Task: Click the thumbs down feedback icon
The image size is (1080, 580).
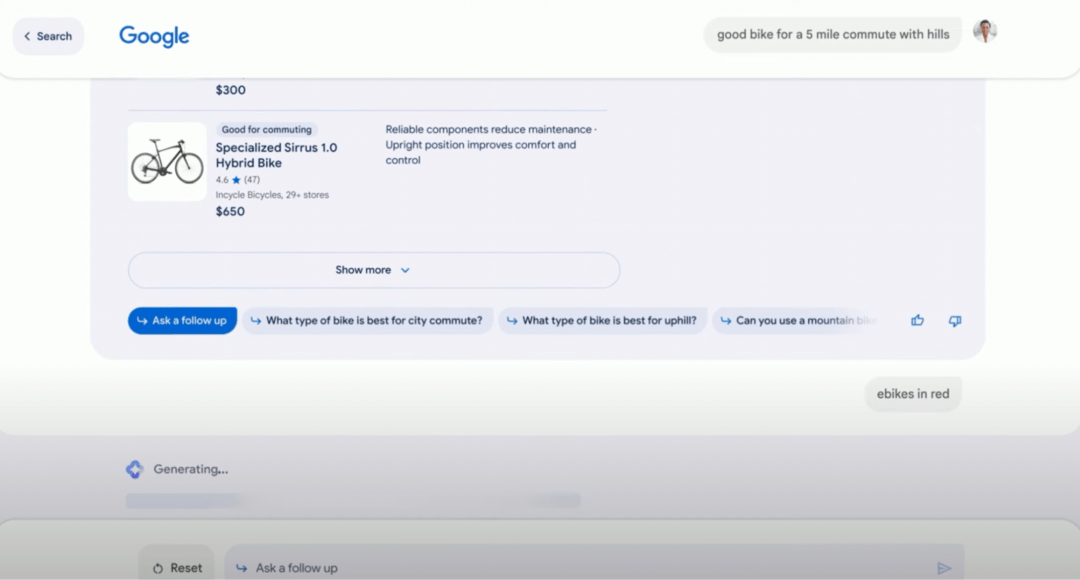Action: tap(954, 321)
